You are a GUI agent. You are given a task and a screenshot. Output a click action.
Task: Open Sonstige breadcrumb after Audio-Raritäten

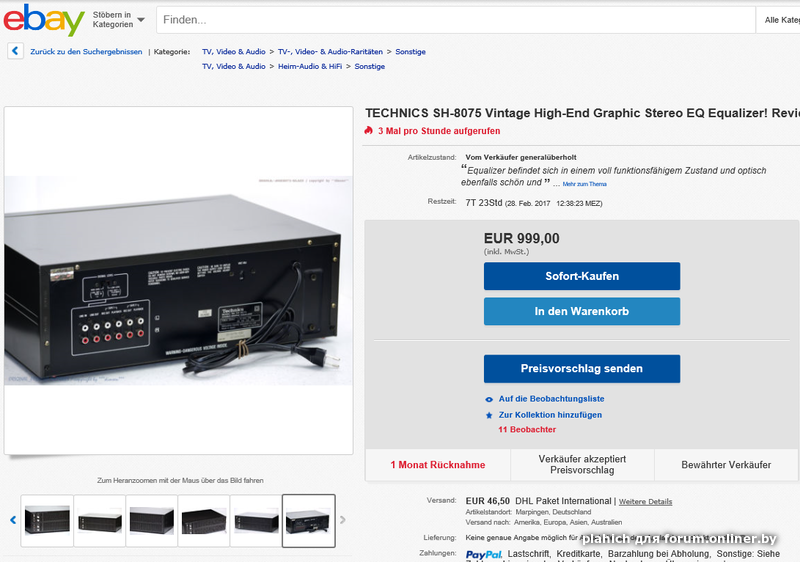(410, 52)
